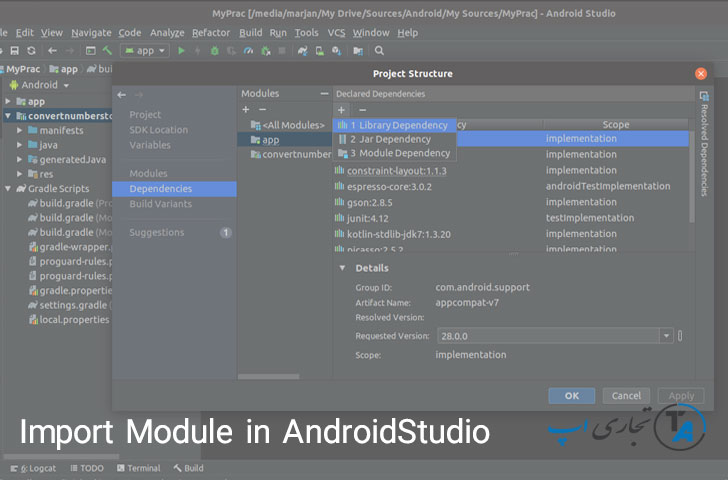Click the Synchronize refresh icon in toolbar
Screen dimensions: 728x480
click(31, 51)
